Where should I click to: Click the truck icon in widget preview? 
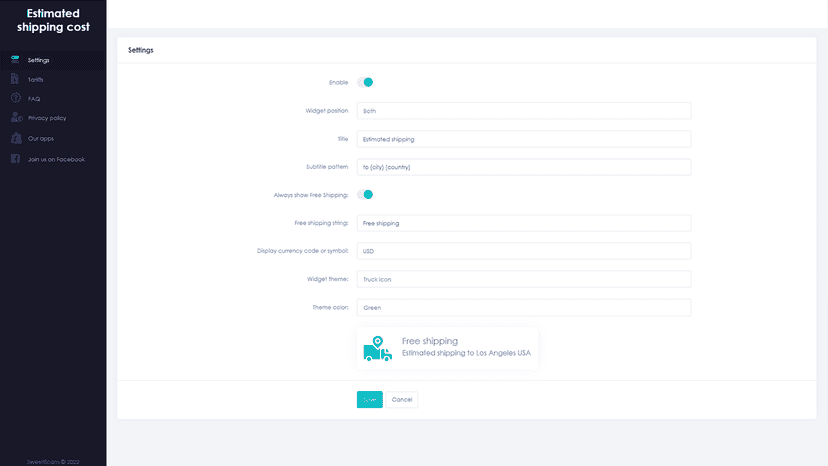tap(378, 348)
